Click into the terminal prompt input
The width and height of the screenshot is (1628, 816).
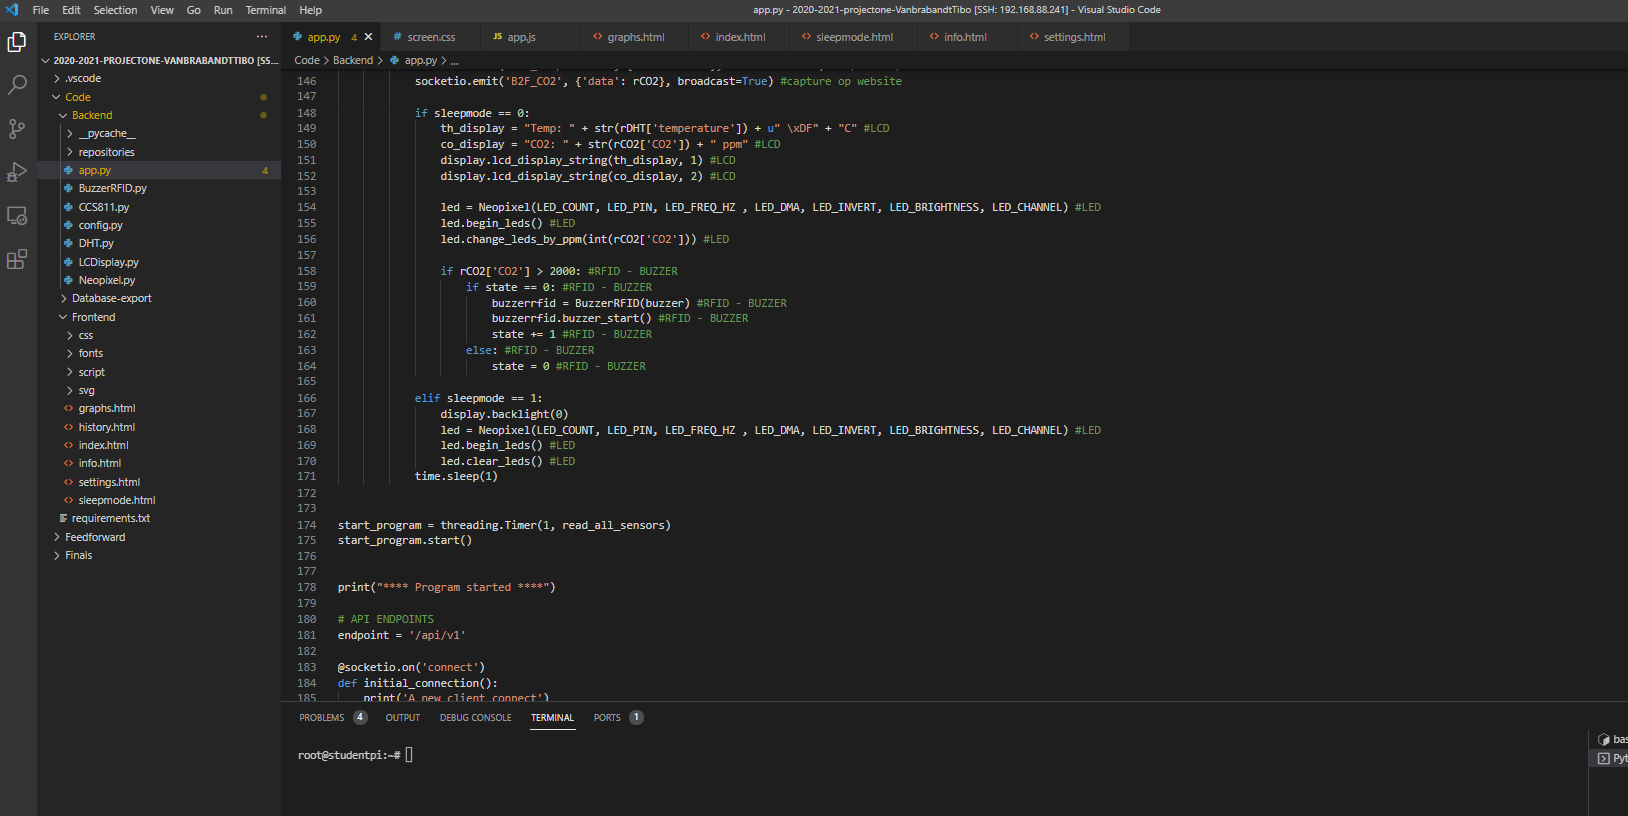point(409,755)
